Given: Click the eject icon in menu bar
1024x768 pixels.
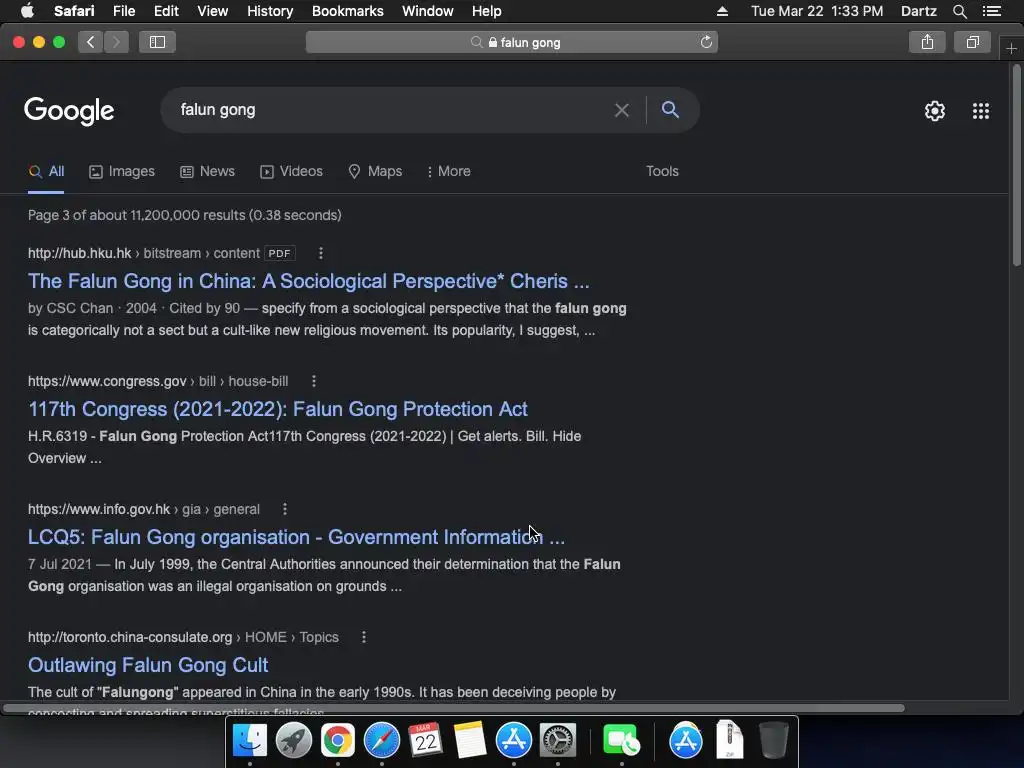Looking at the screenshot, I should click(x=722, y=11).
